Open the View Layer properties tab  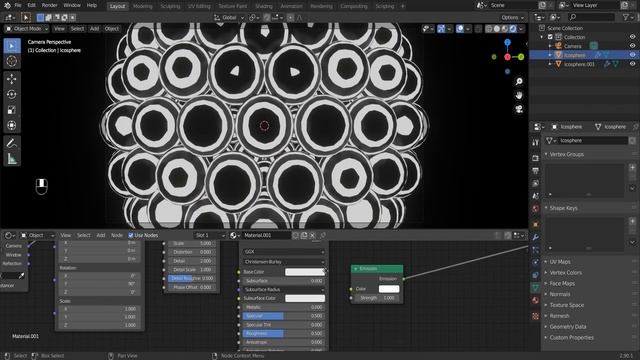pos(536,183)
